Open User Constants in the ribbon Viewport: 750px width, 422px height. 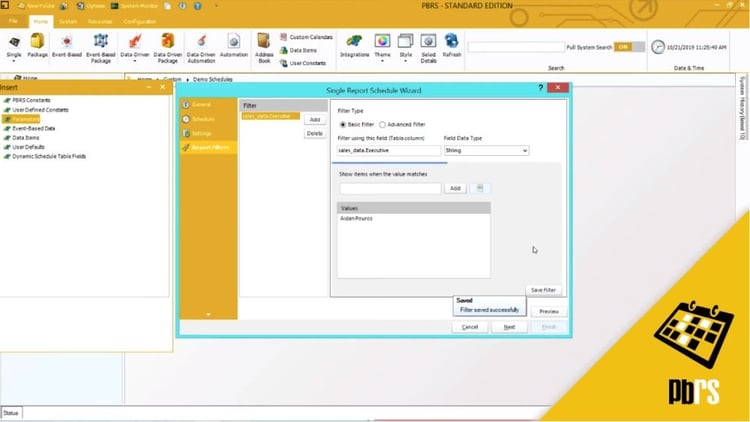coord(303,63)
